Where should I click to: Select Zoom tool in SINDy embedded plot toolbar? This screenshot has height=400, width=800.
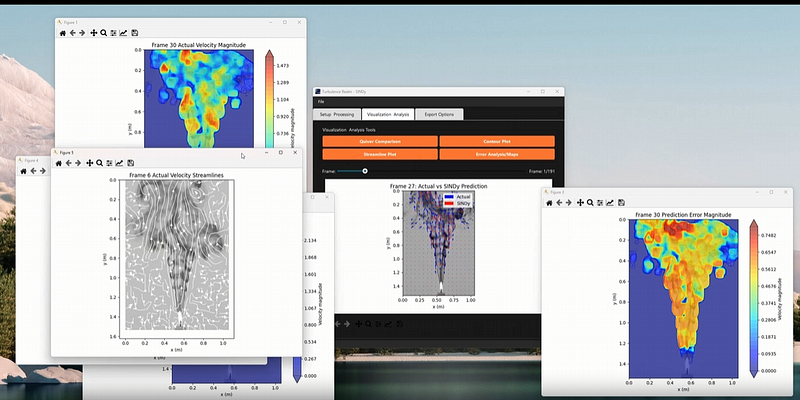pyautogui.click(x=368, y=324)
